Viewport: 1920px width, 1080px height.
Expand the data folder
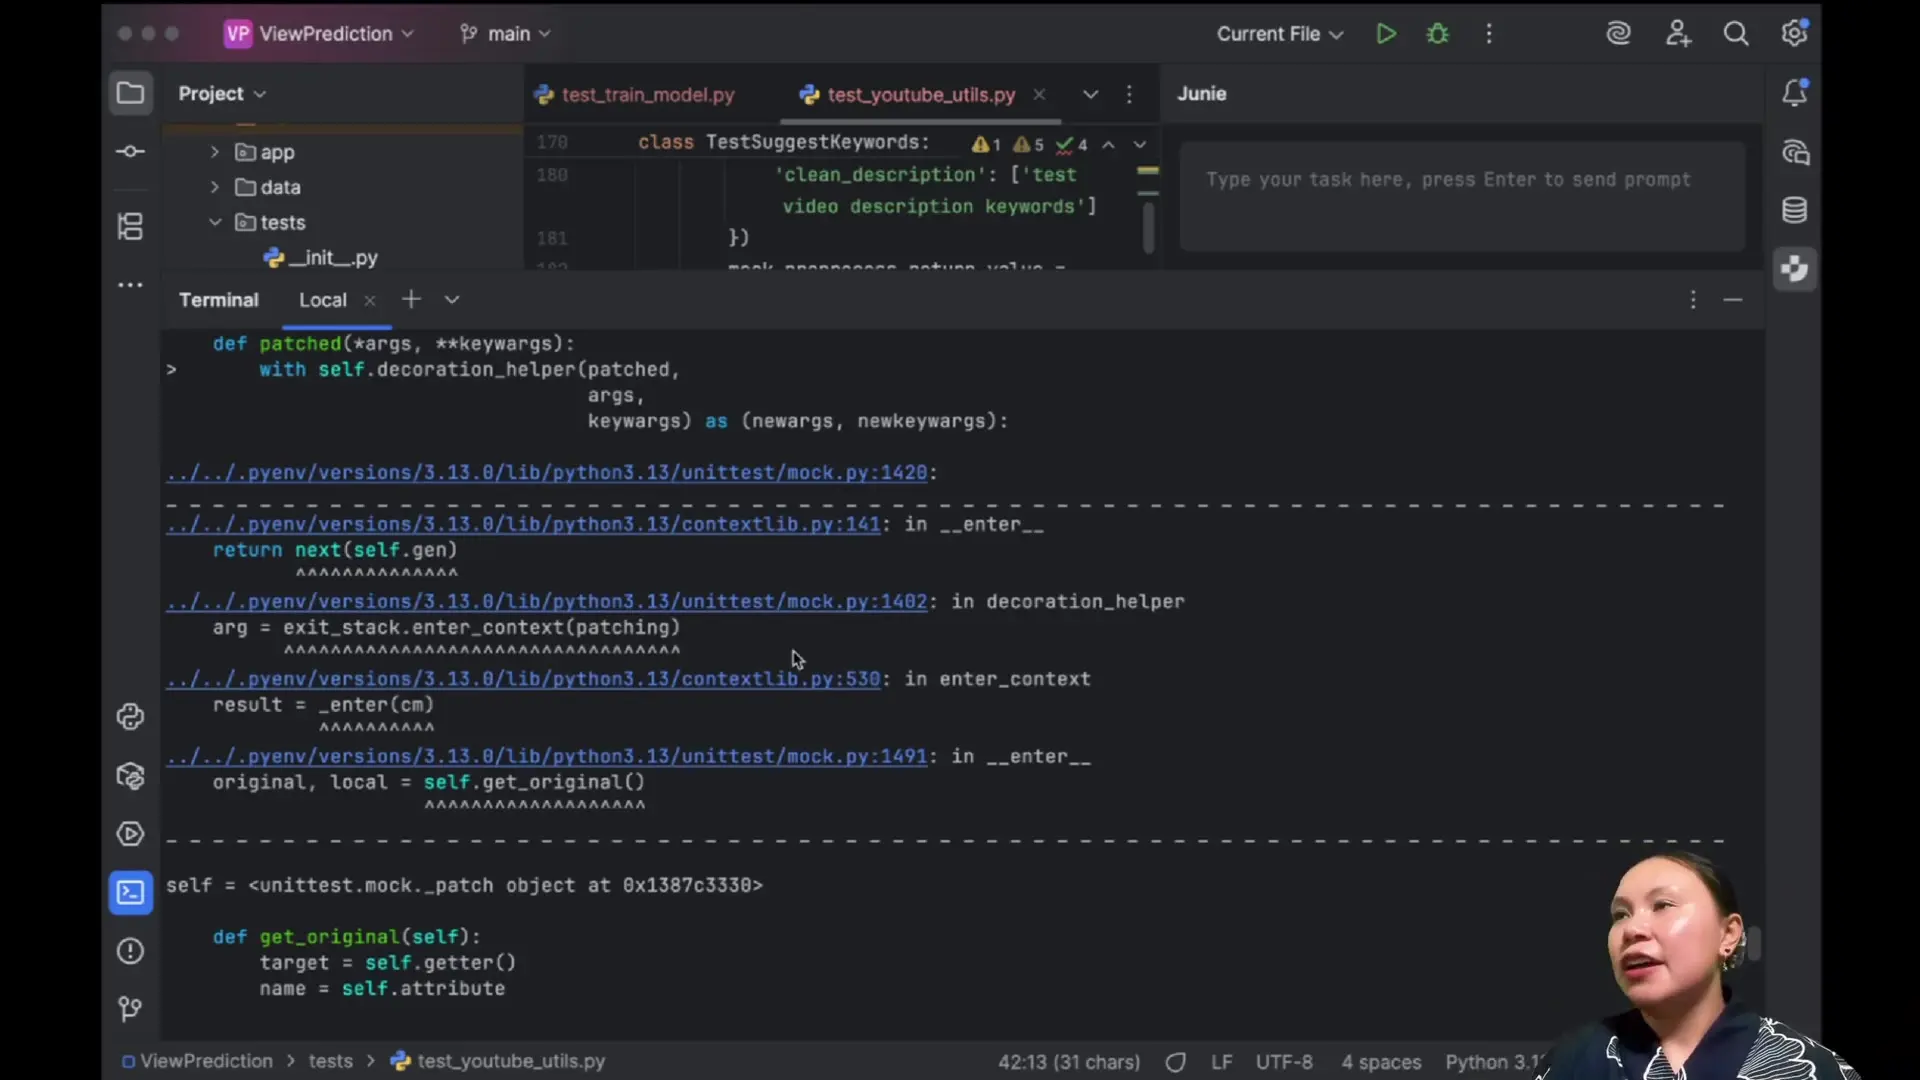(215, 187)
